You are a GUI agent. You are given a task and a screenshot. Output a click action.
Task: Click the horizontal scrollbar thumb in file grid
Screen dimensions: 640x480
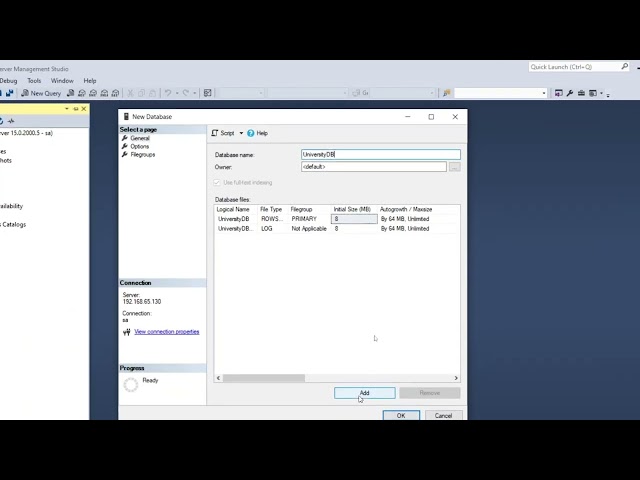[x=264, y=378]
